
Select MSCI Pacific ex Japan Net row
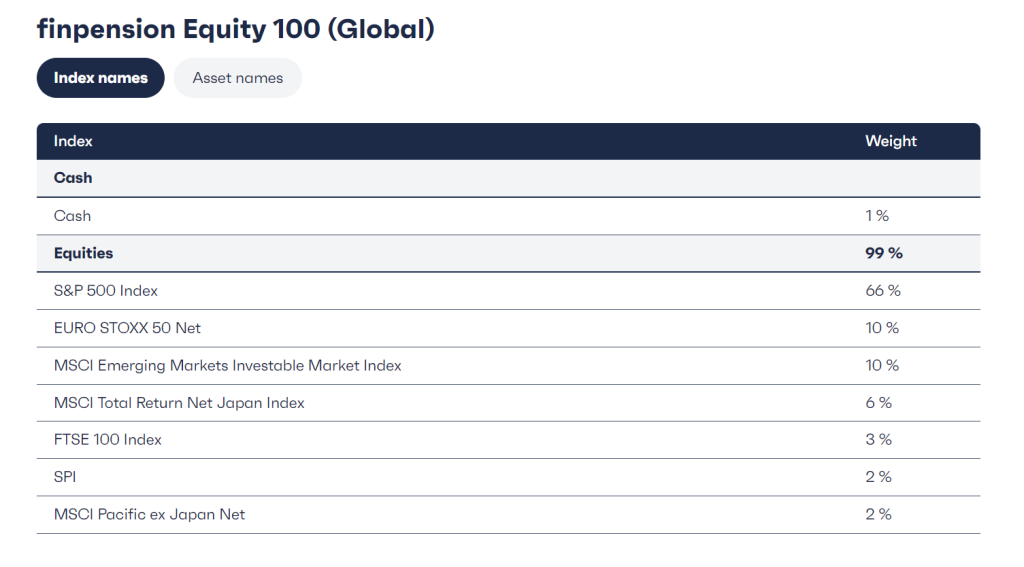(149, 515)
